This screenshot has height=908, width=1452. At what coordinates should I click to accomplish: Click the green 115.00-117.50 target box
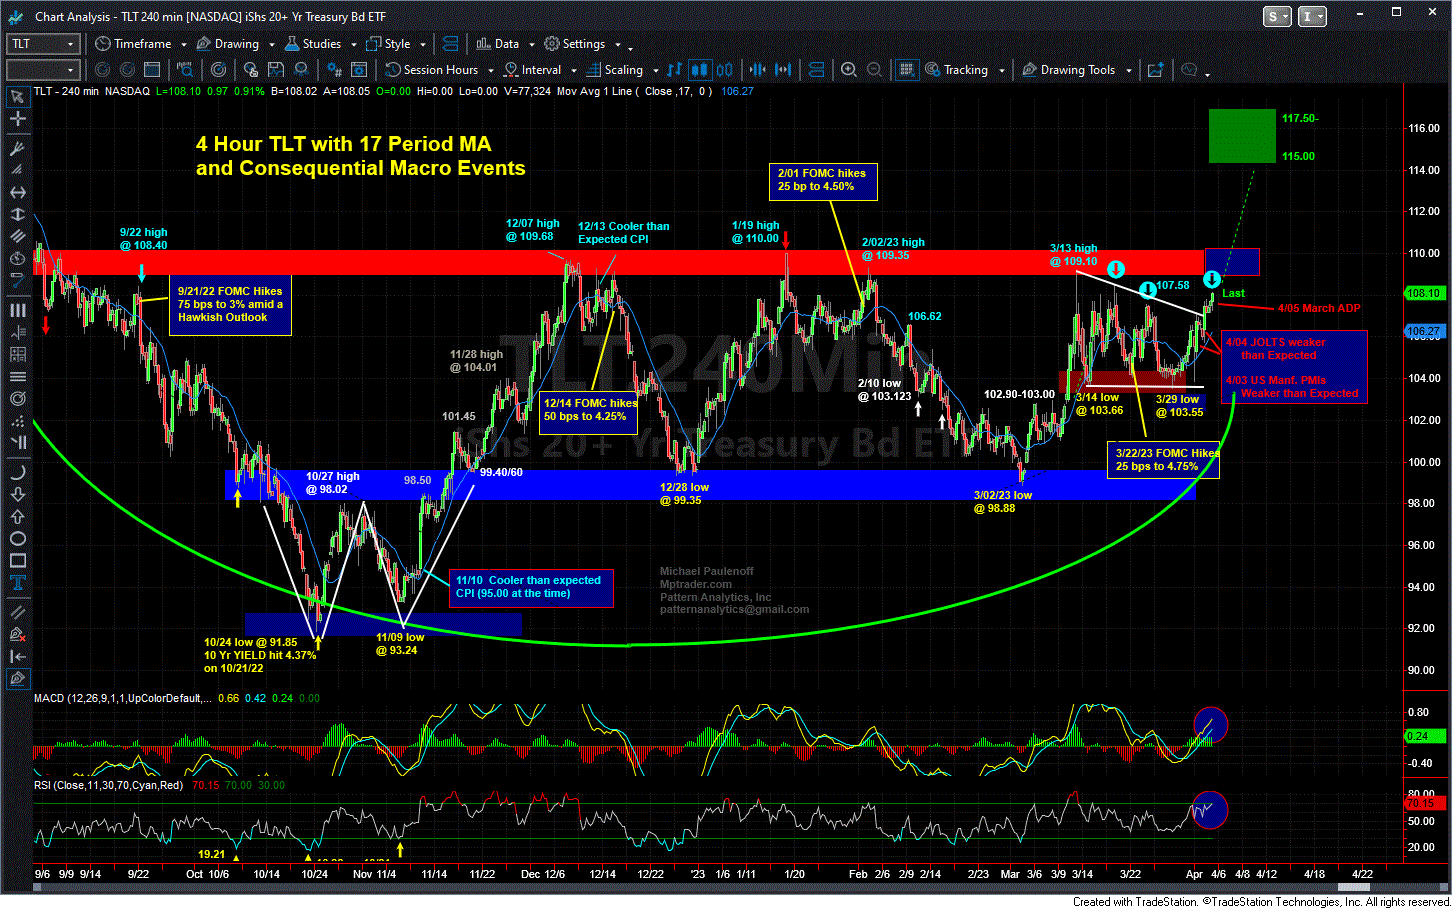1242,136
